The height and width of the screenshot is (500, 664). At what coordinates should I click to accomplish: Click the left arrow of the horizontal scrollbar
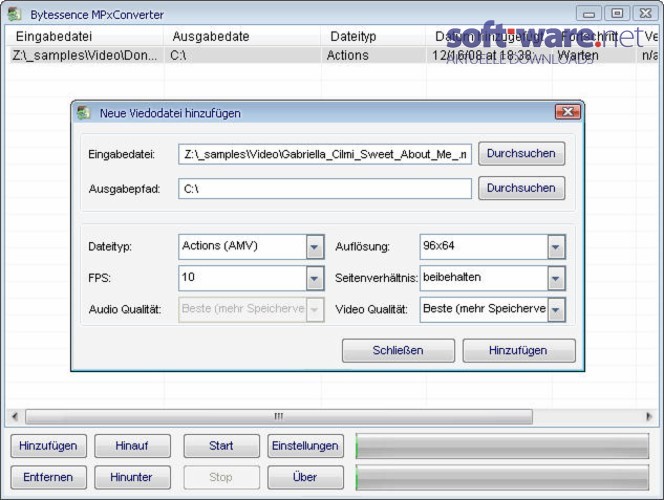(15, 416)
